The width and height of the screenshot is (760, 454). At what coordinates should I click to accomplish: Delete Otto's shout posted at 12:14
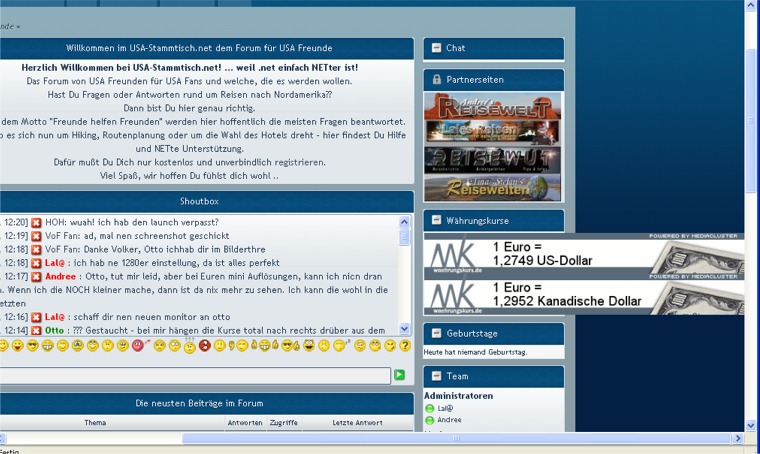37,330
